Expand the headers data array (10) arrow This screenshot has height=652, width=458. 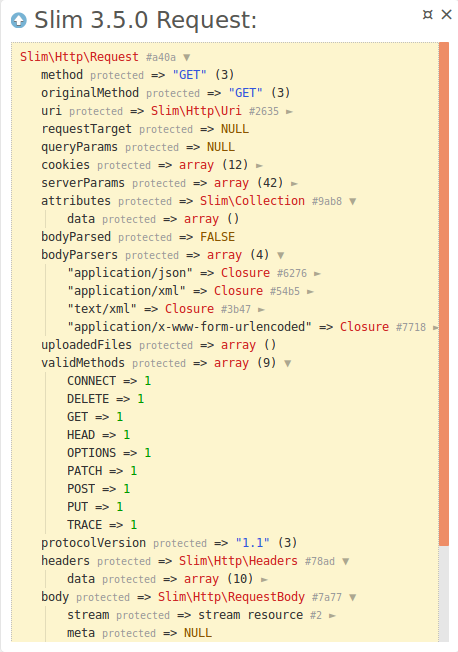point(264,579)
